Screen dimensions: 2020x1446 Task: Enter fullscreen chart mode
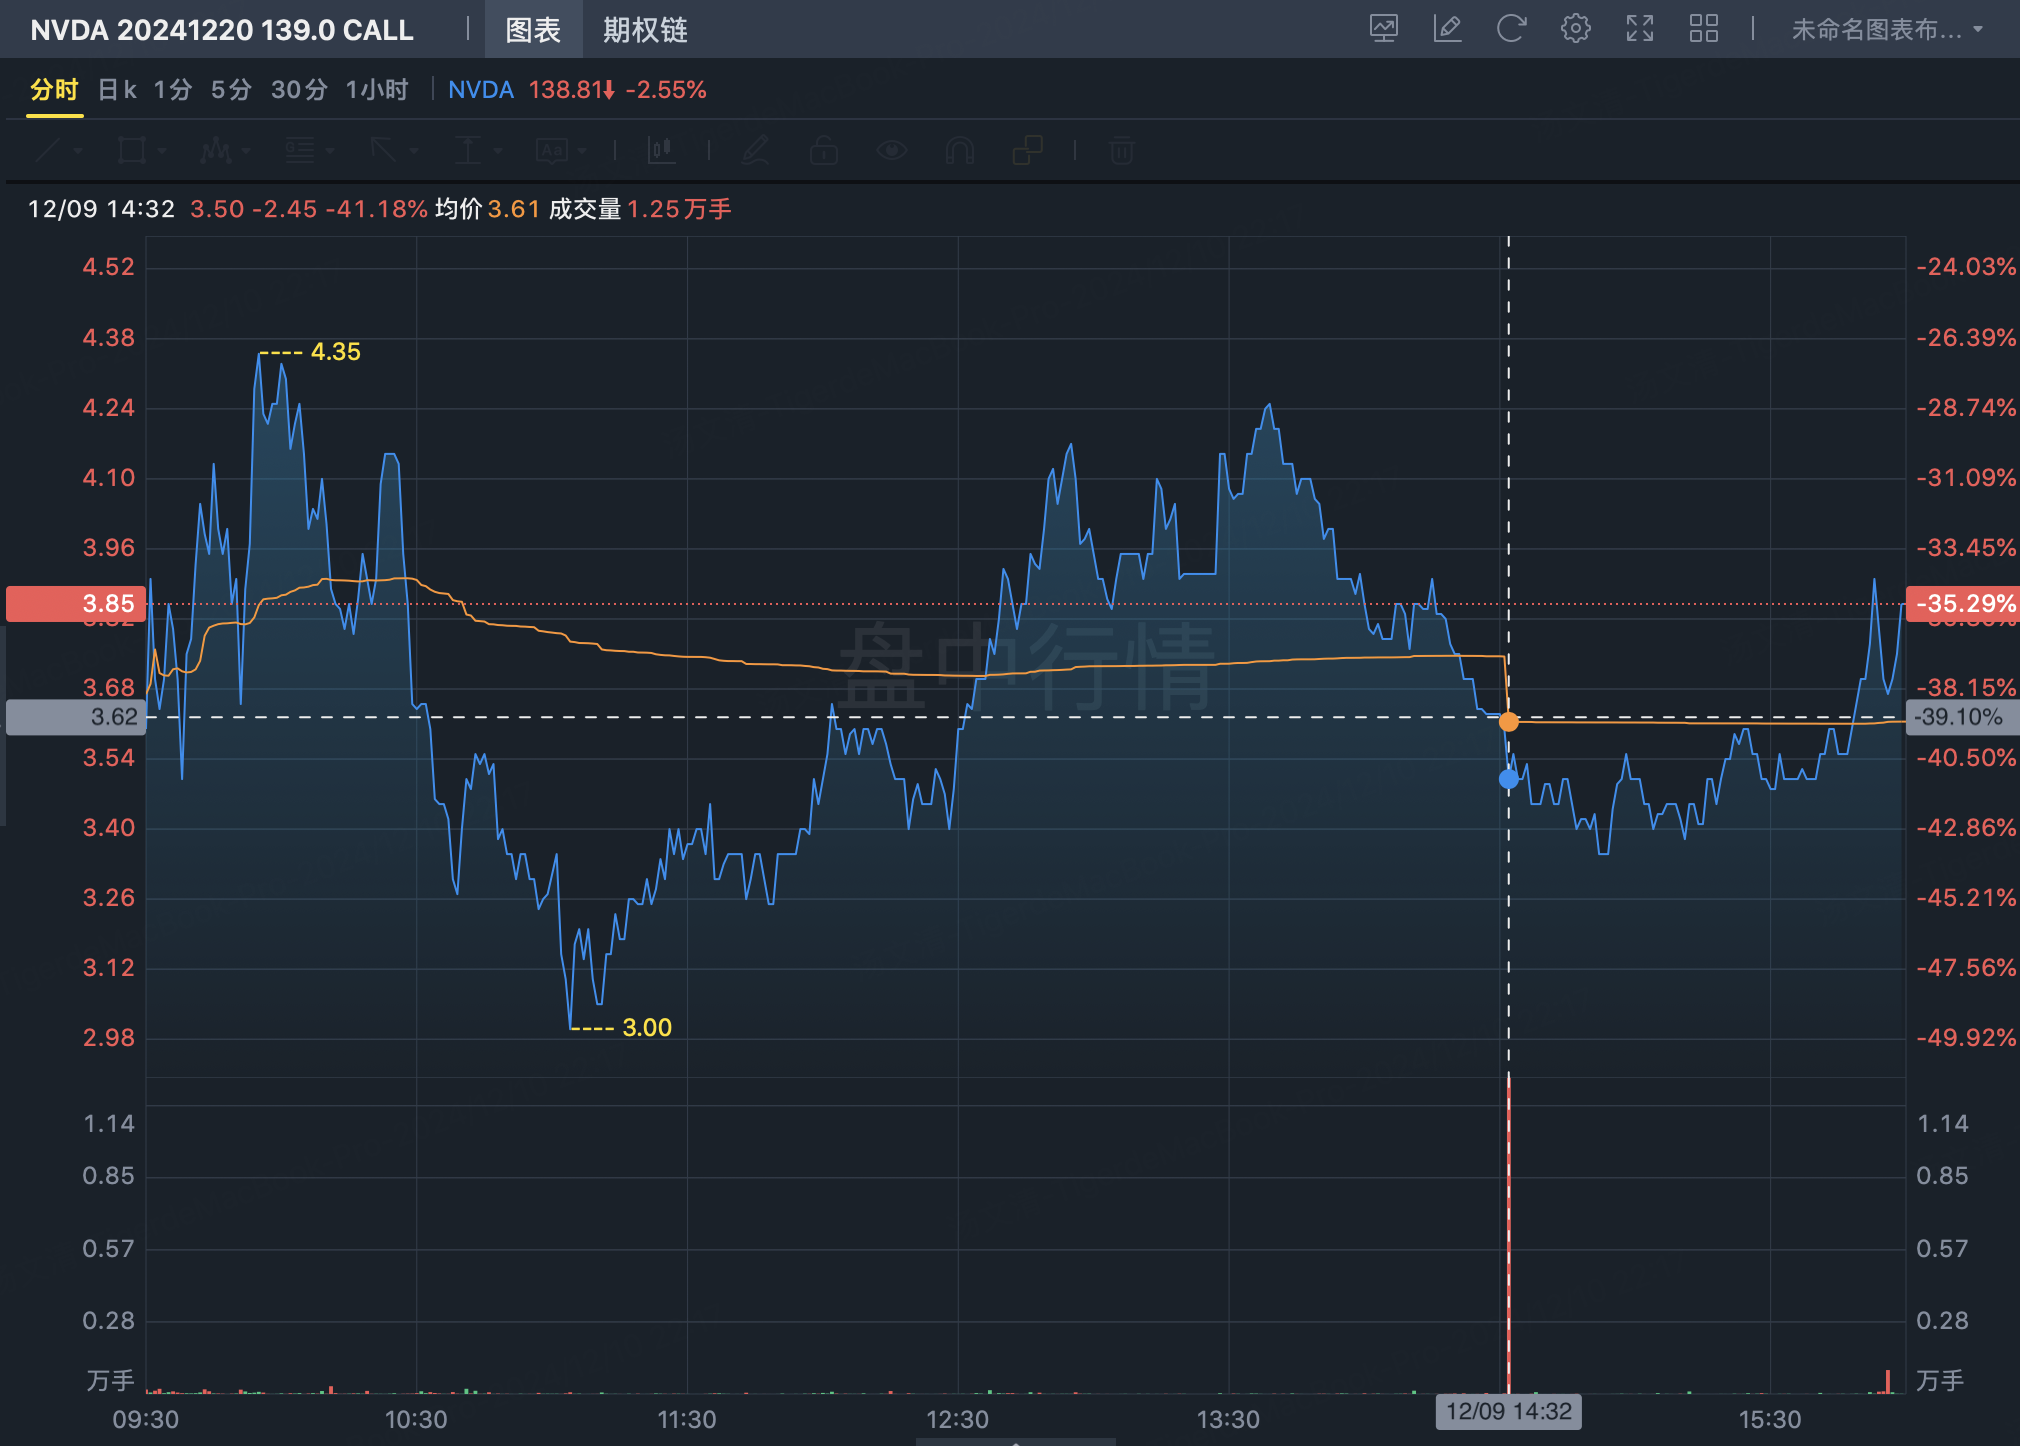[x=1639, y=29]
